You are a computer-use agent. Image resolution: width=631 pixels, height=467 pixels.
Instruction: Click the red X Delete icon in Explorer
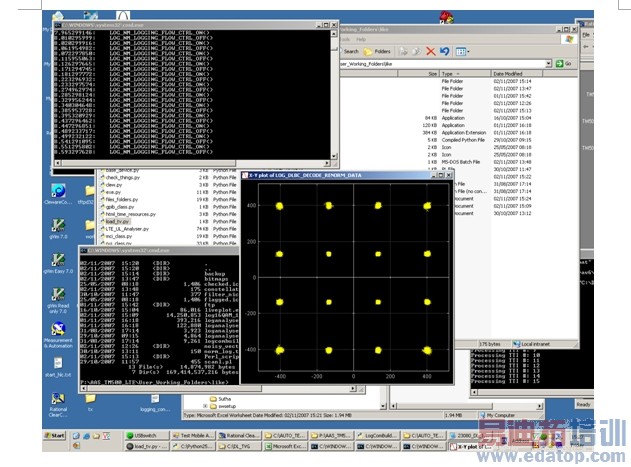click(431, 52)
